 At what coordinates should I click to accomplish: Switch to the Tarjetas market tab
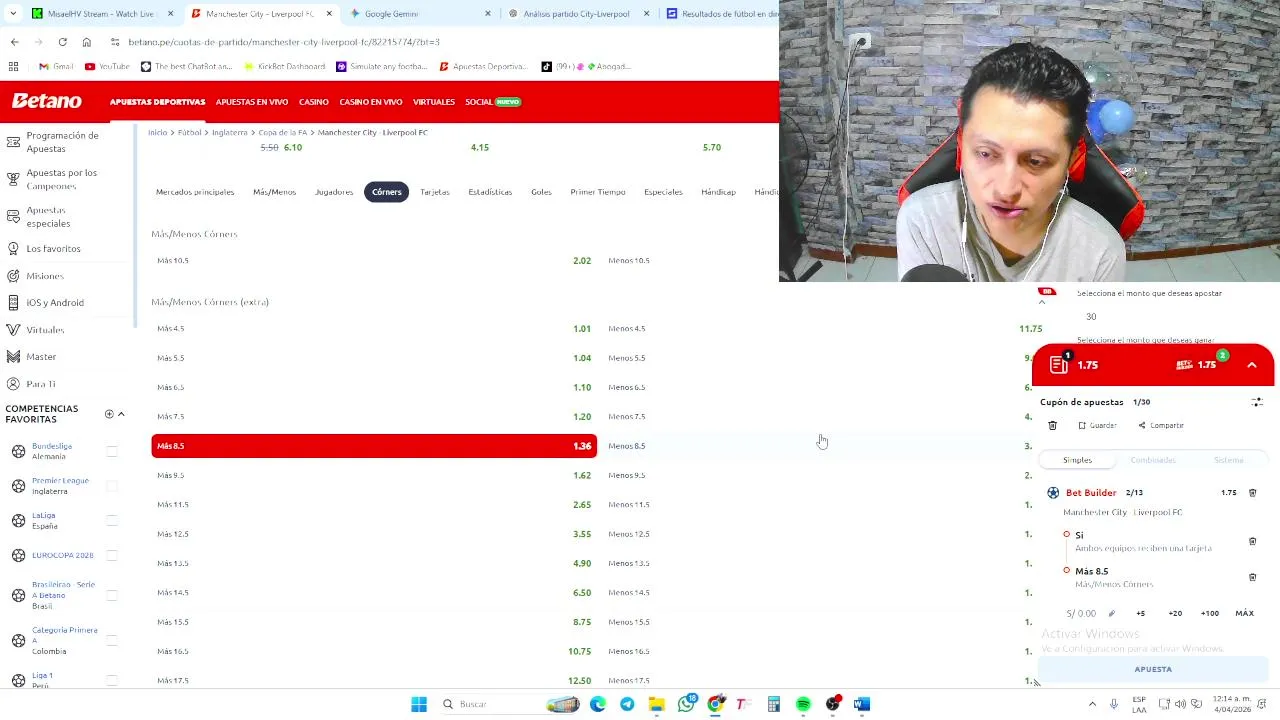coord(435,192)
